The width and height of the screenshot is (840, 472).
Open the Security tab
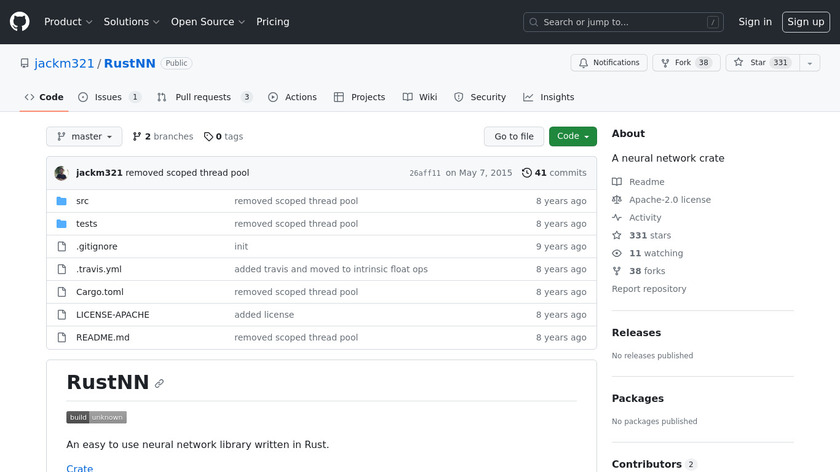(x=480, y=97)
